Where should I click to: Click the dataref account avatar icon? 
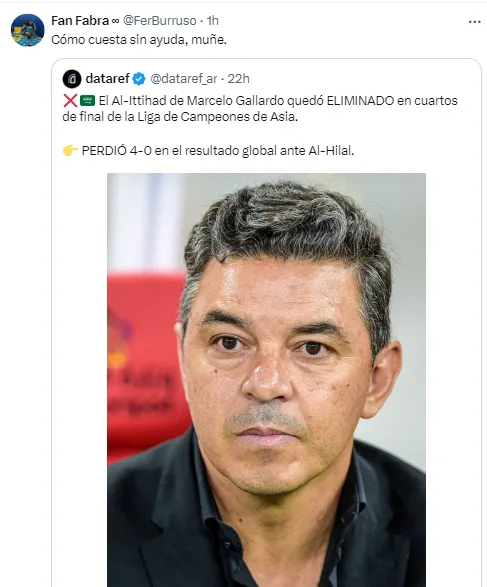(x=72, y=79)
